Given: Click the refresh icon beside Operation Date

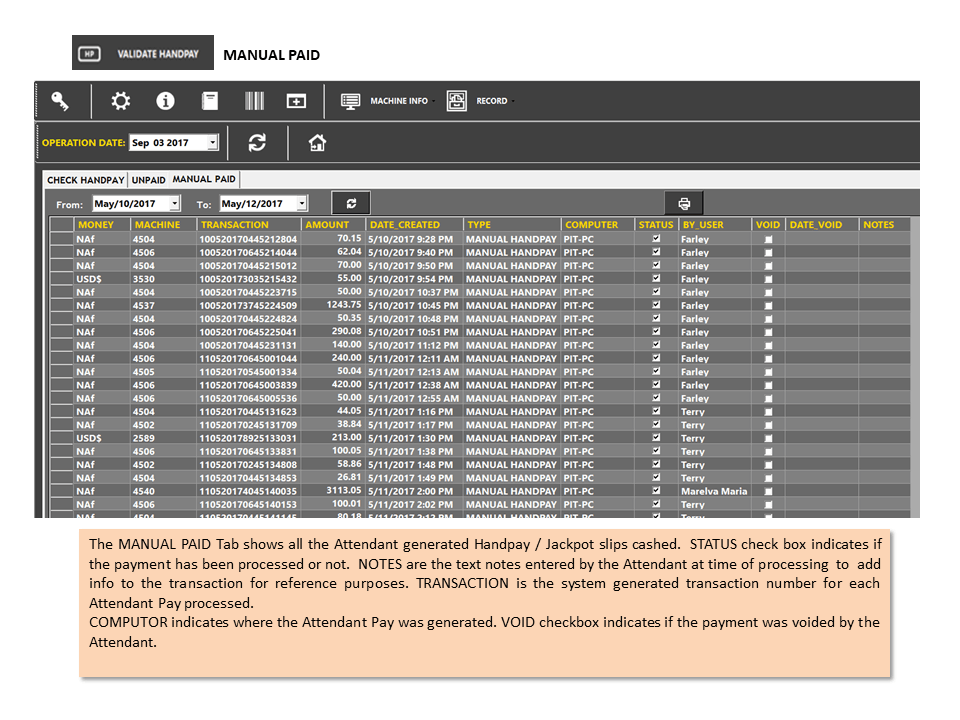Looking at the screenshot, I should point(257,143).
